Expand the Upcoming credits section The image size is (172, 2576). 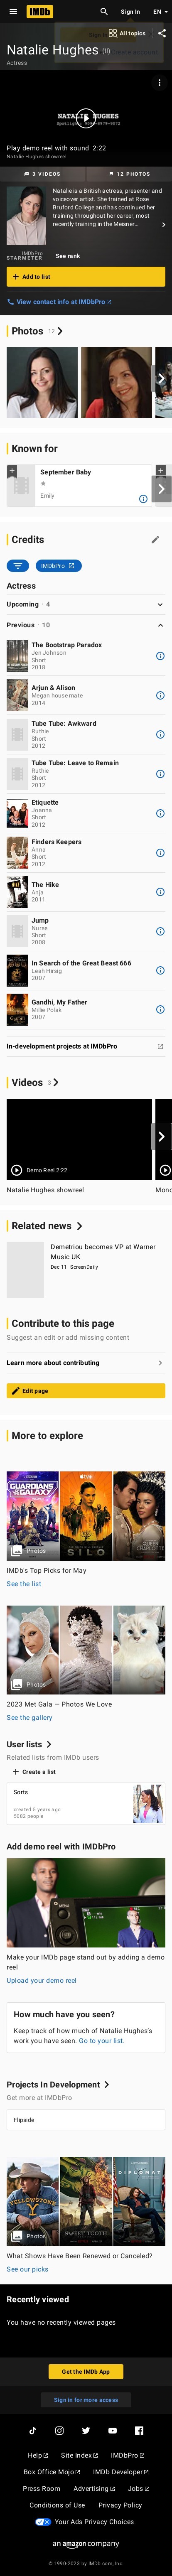coord(86,604)
